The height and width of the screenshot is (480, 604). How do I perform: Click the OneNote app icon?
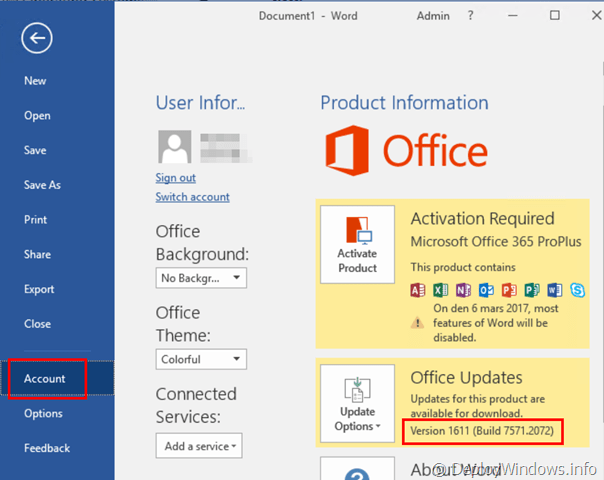(x=463, y=290)
